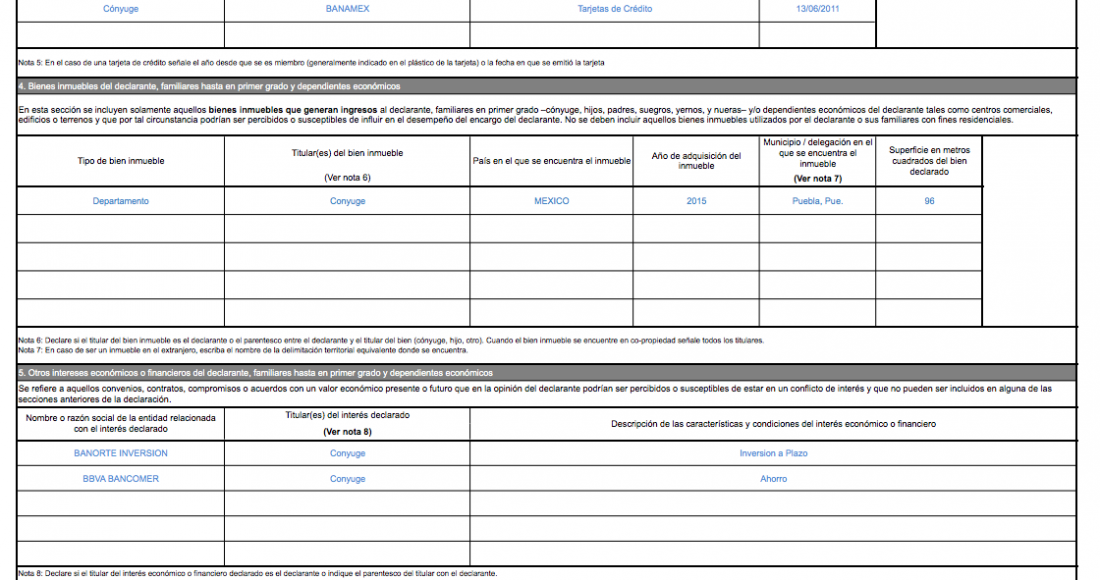Select the 2015 acquisition year field
Screen dimensions: 1100x580
tap(696, 201)
